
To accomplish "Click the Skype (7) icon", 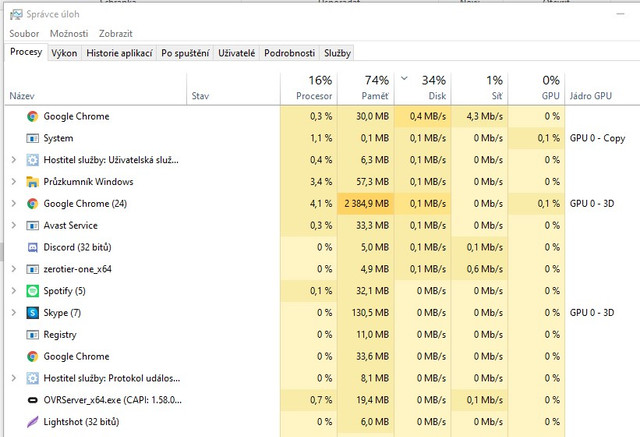I will click(32, 313).
